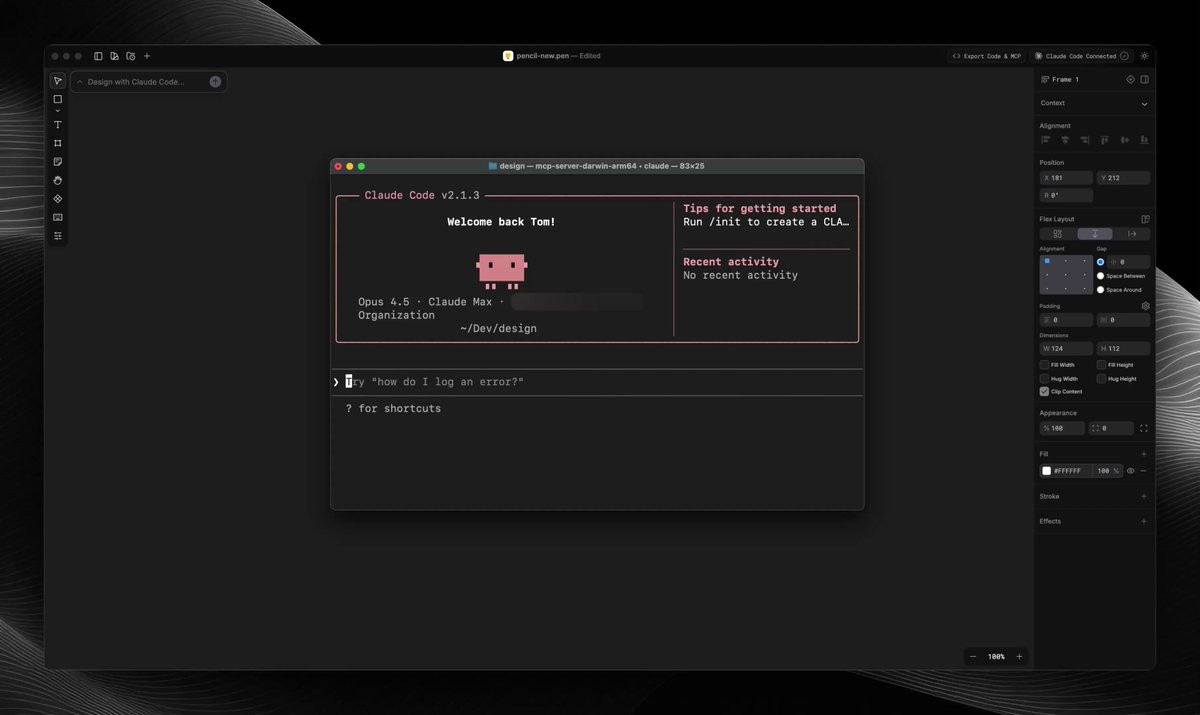This screenshot has width=1200, height=715.
Task: Toggle the sidebar panel icon in title bar
Action: [98, 56]
